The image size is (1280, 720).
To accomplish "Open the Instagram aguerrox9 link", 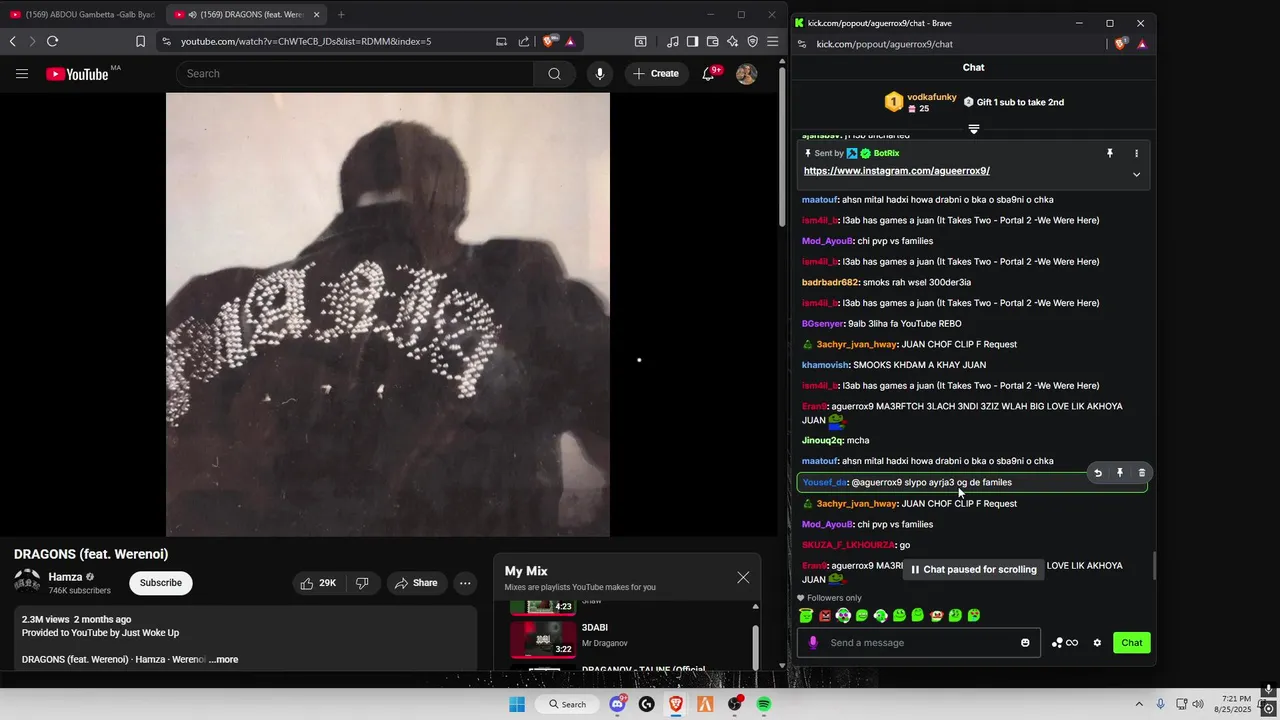I will tap(897, 171).
